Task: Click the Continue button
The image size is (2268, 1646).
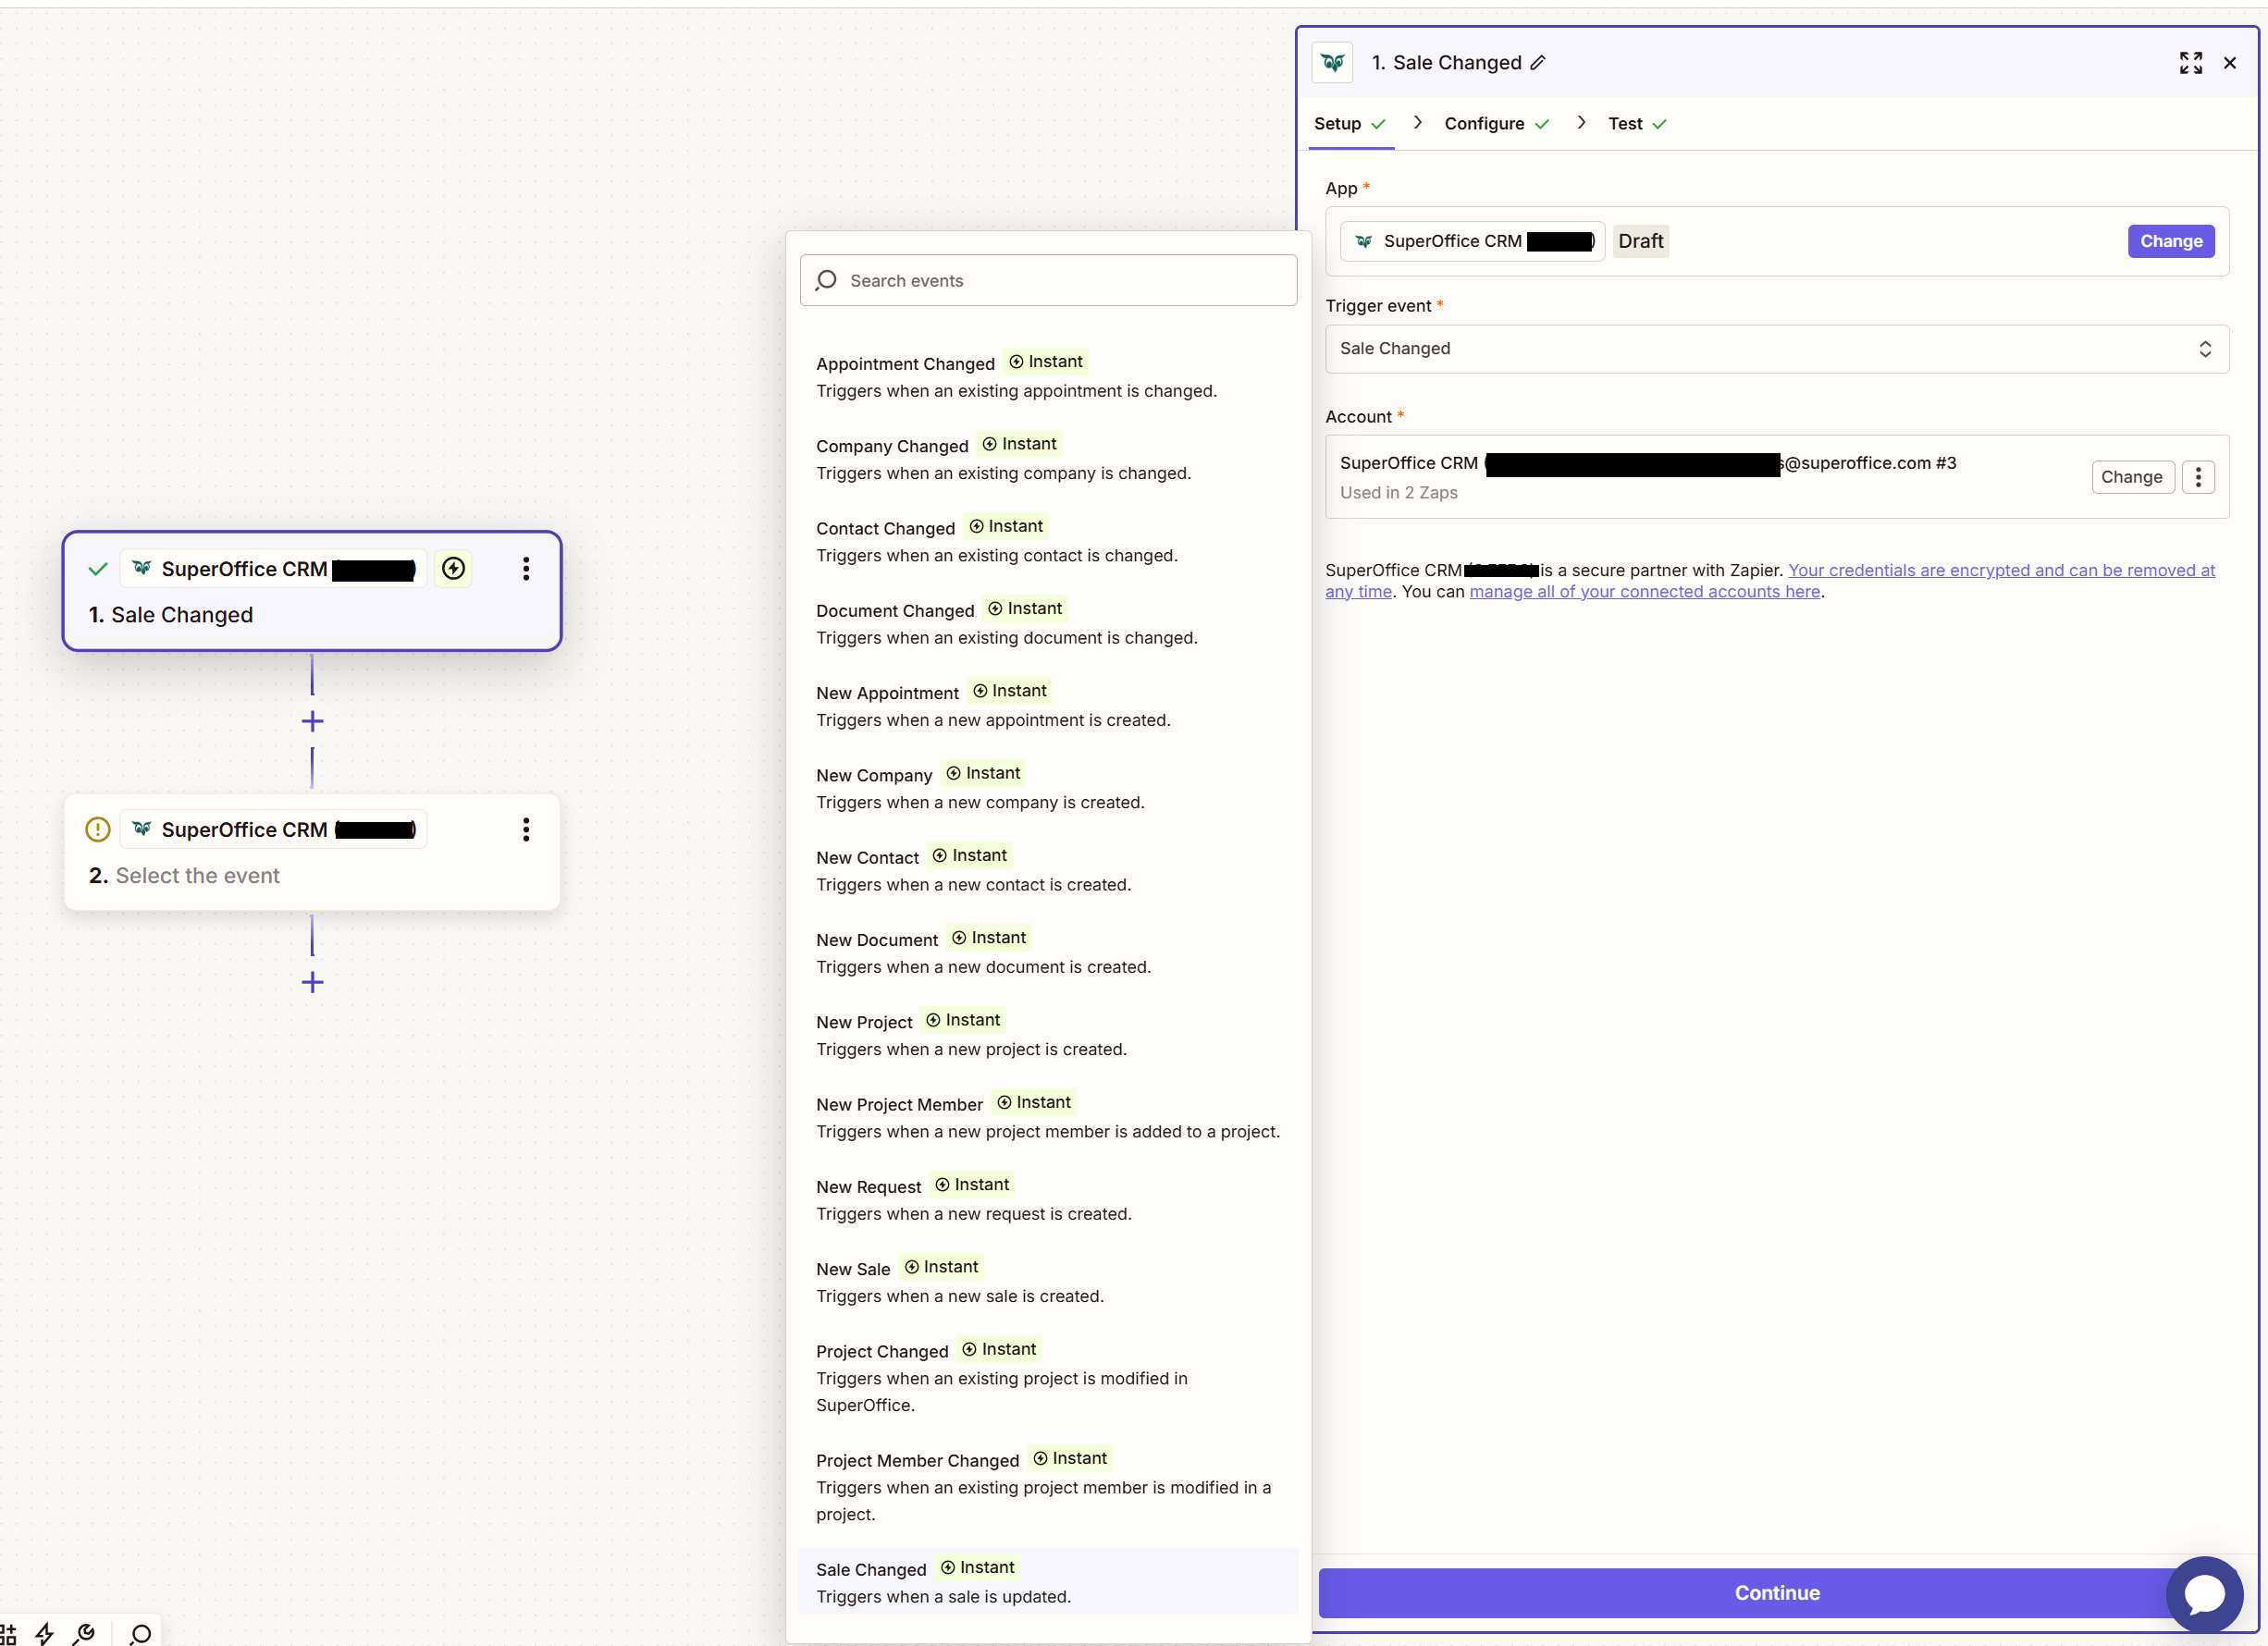Action: (x=1776, y=1592)
